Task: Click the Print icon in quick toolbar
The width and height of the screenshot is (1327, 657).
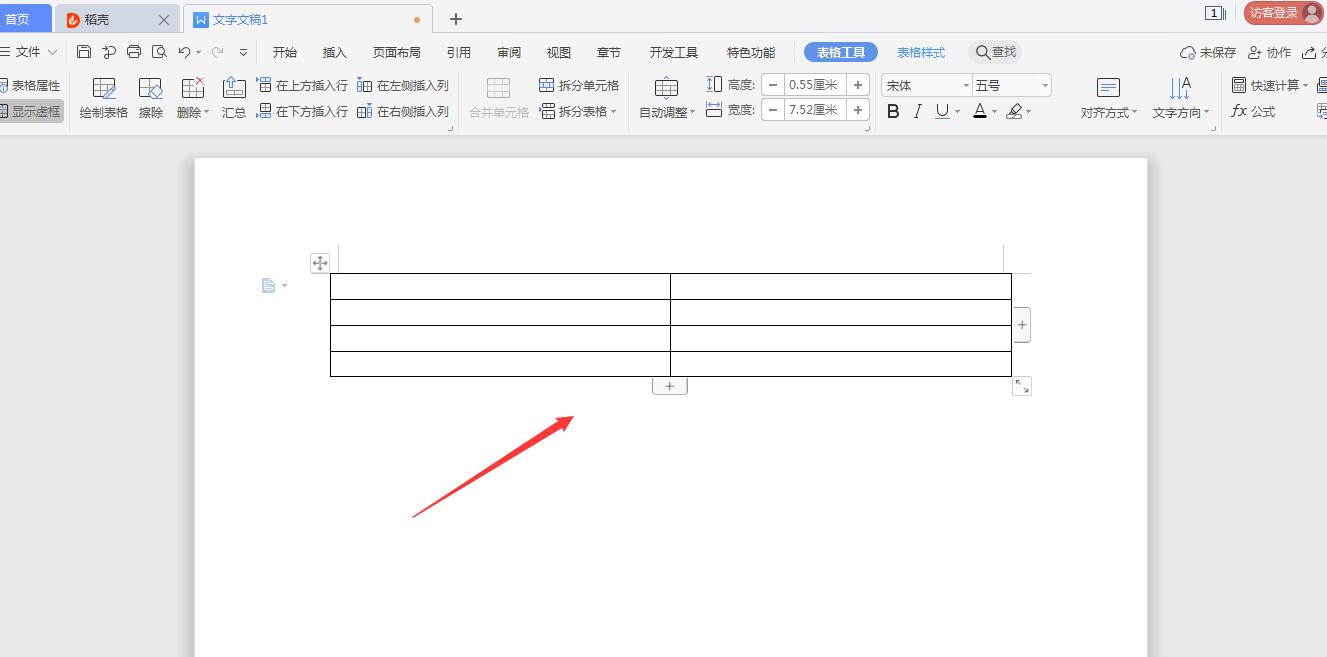Action: click(x=134, y=52)
